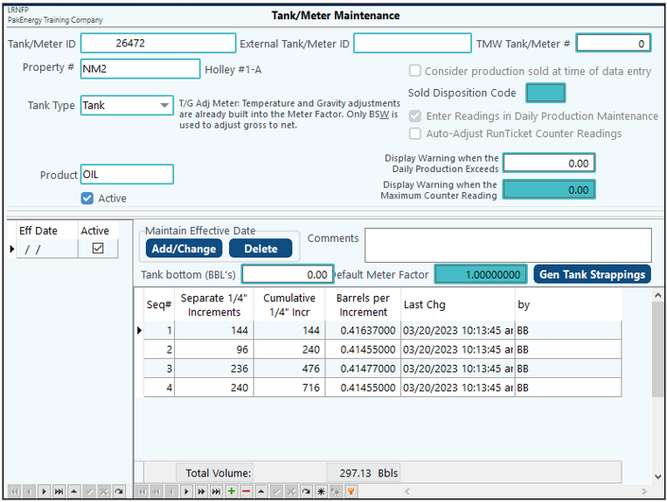667x502 pixels.
Task: Click the orange filter funnel icon
Action: coord(351,491)
